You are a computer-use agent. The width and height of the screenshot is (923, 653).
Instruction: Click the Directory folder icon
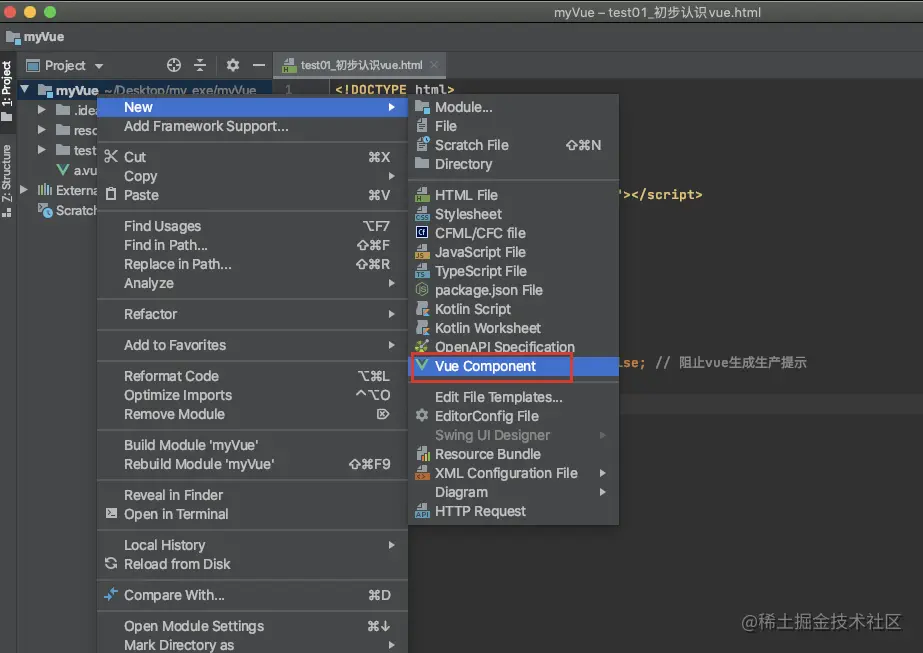422,164
